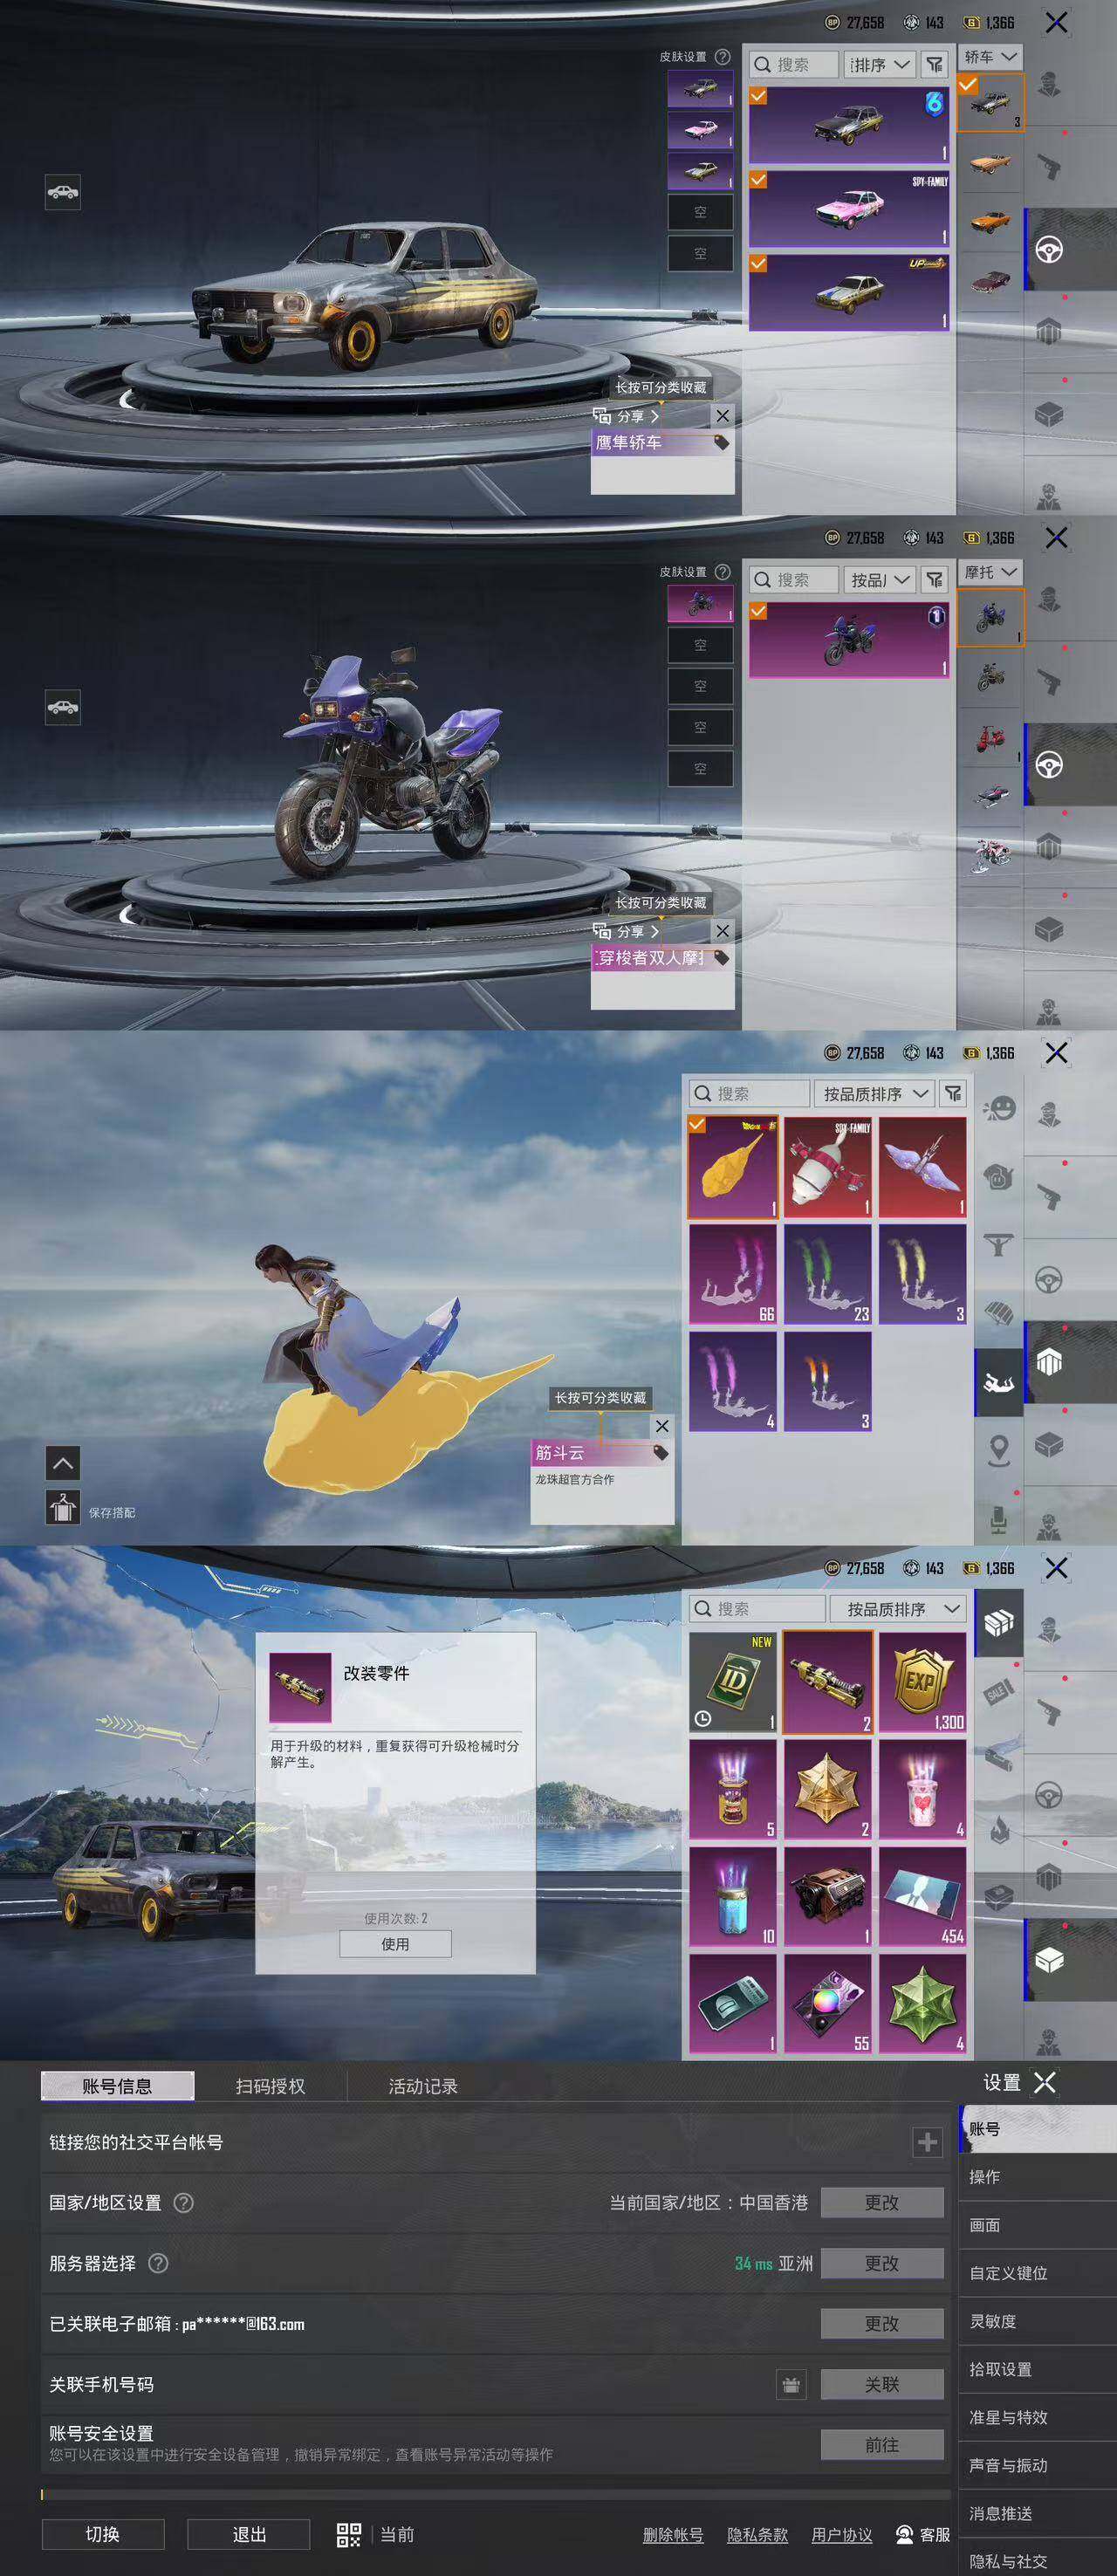The height and width of the screenshot is (2576, 1117).
Task: Collapse panel with the up-chevron above 保存搭配
Action: pos(63,1463)
